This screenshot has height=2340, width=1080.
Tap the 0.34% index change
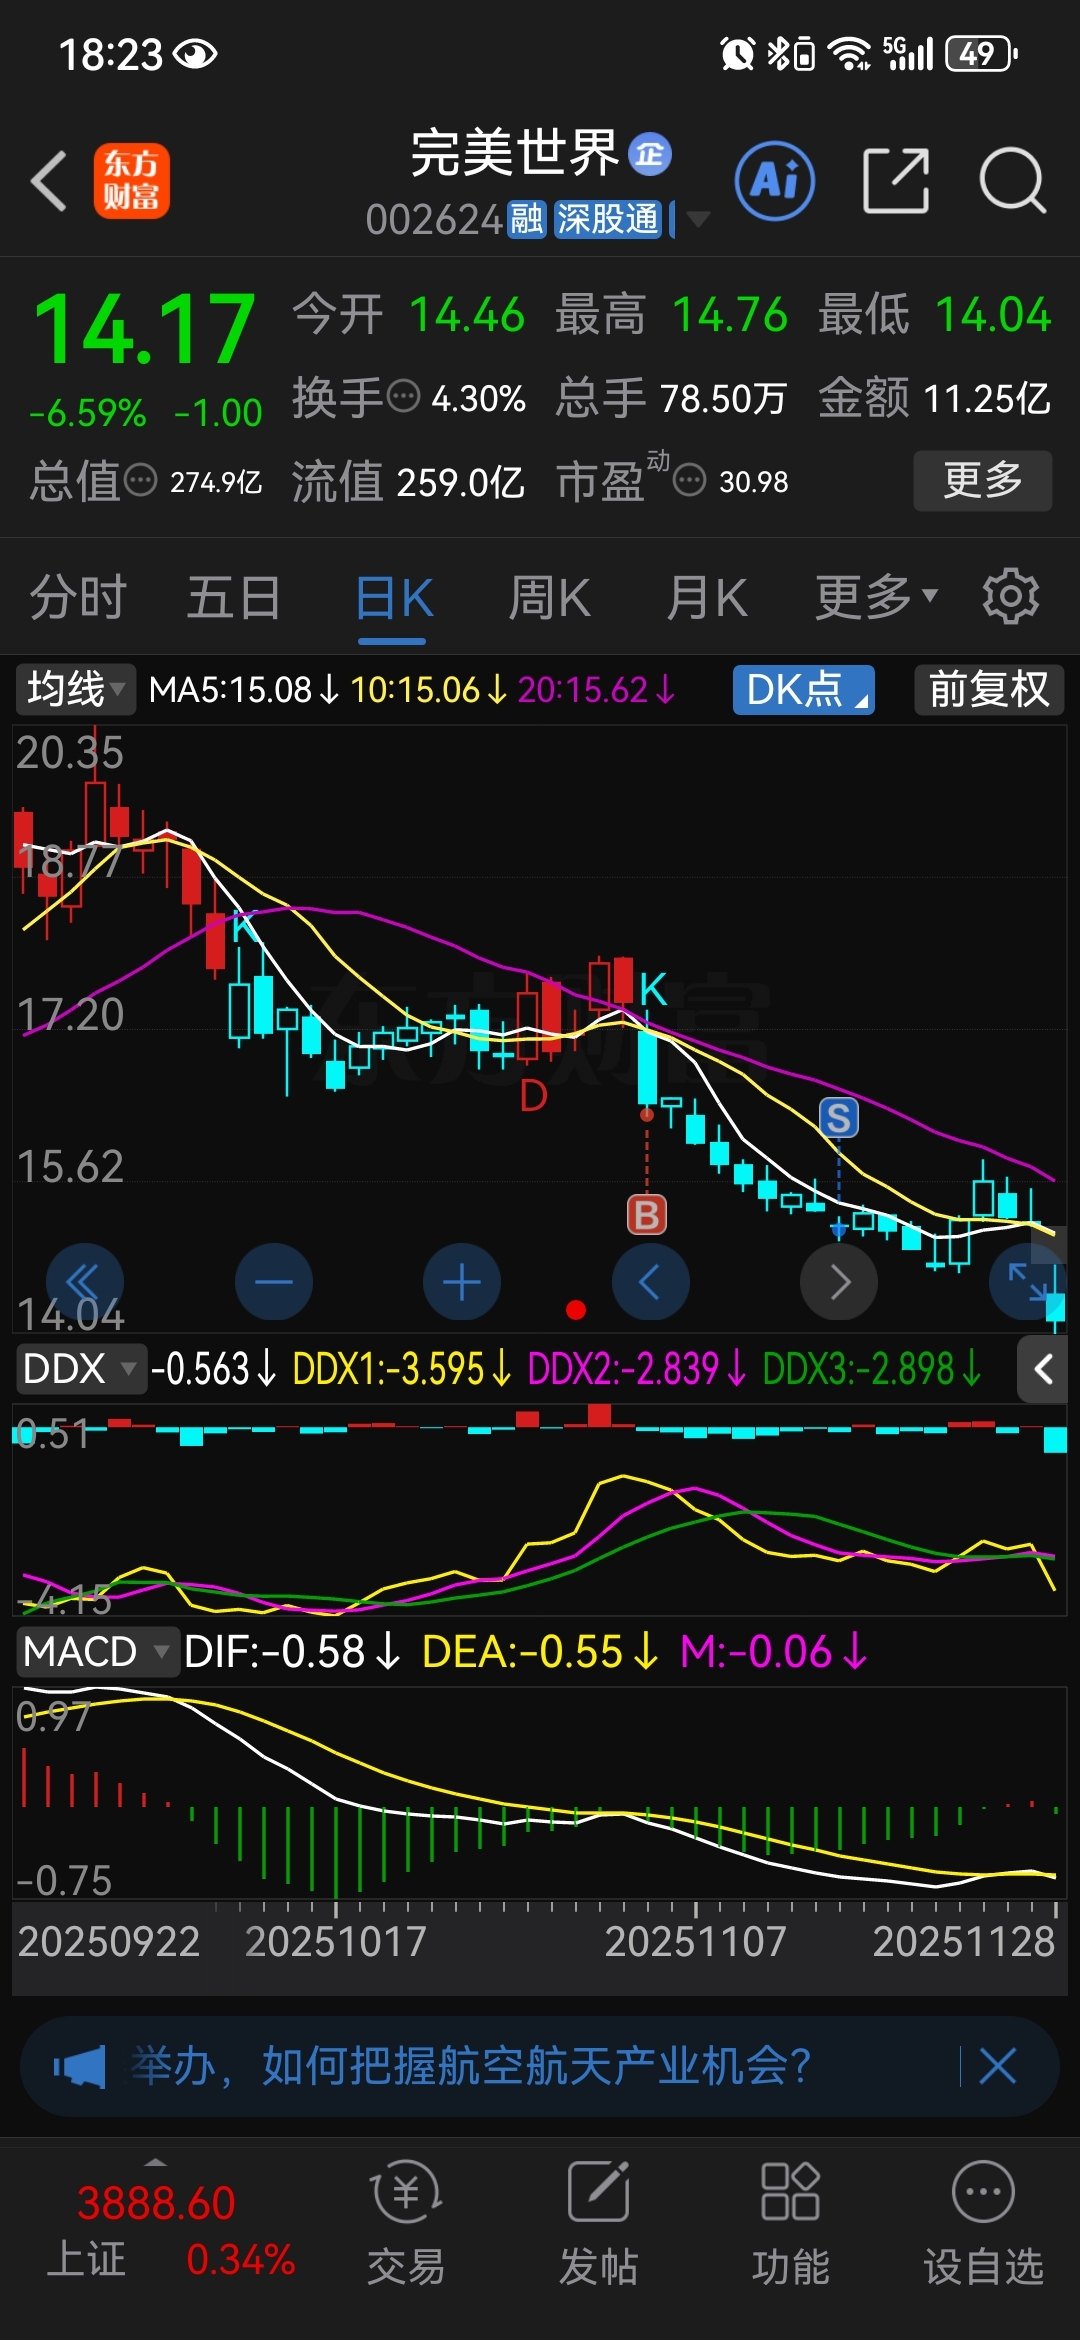point(240,2259)
